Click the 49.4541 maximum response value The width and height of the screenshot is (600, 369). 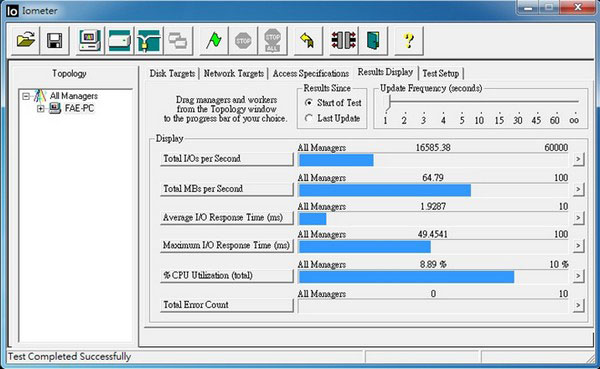point(433,234)
